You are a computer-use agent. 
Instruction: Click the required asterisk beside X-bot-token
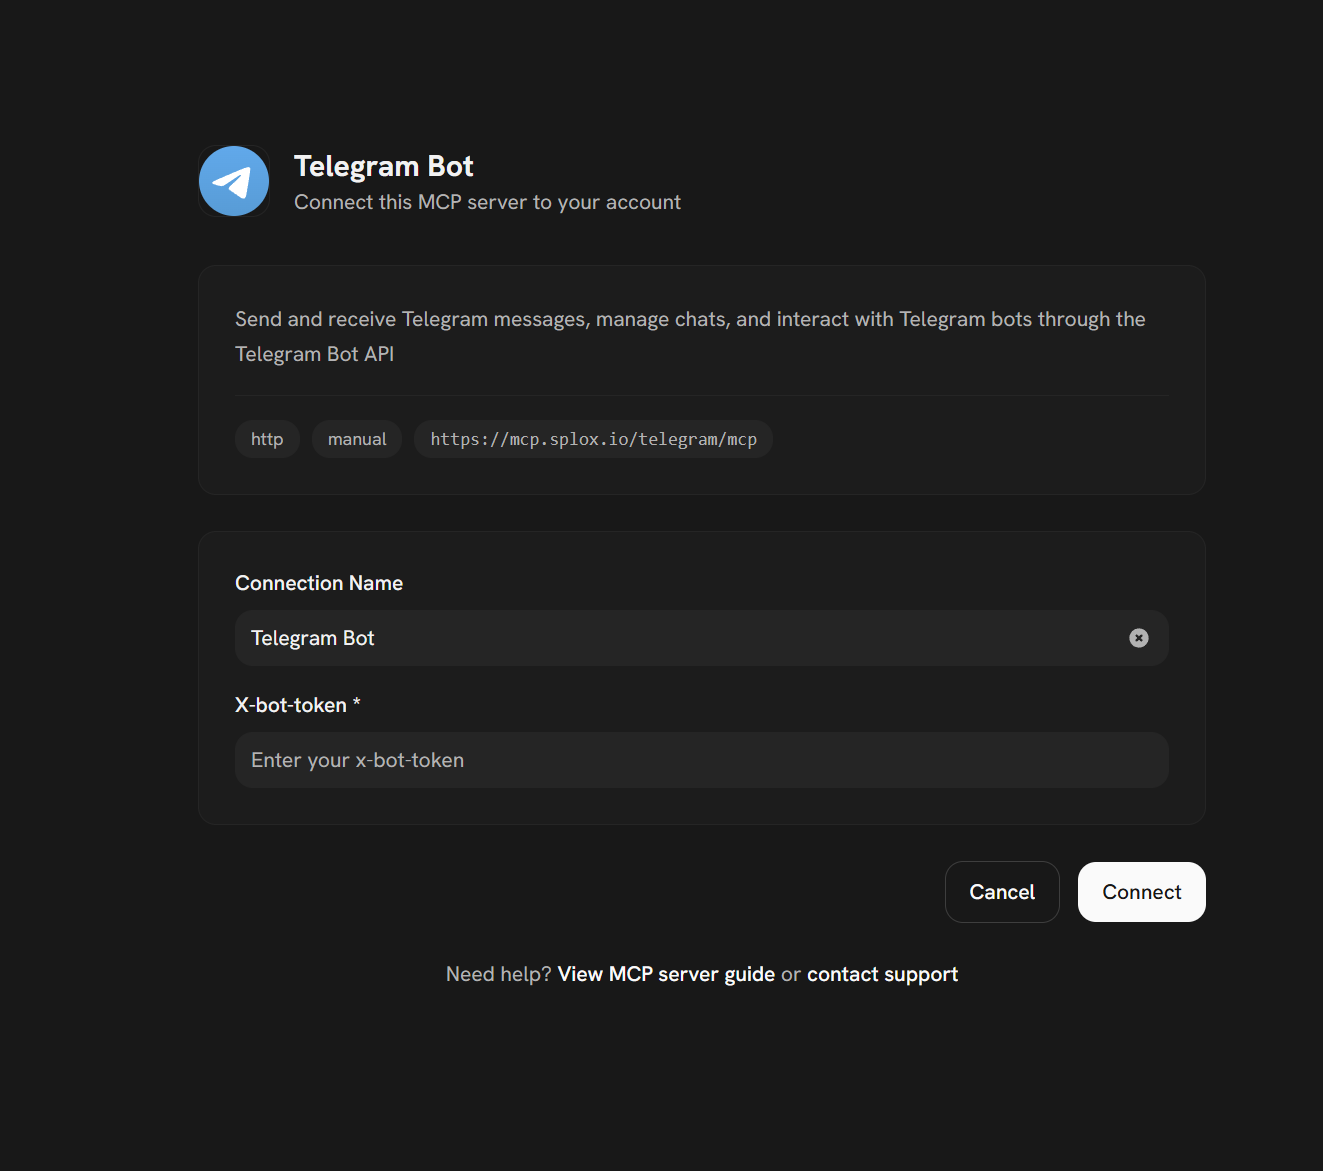pyautogui.click(x=357, y=704)
